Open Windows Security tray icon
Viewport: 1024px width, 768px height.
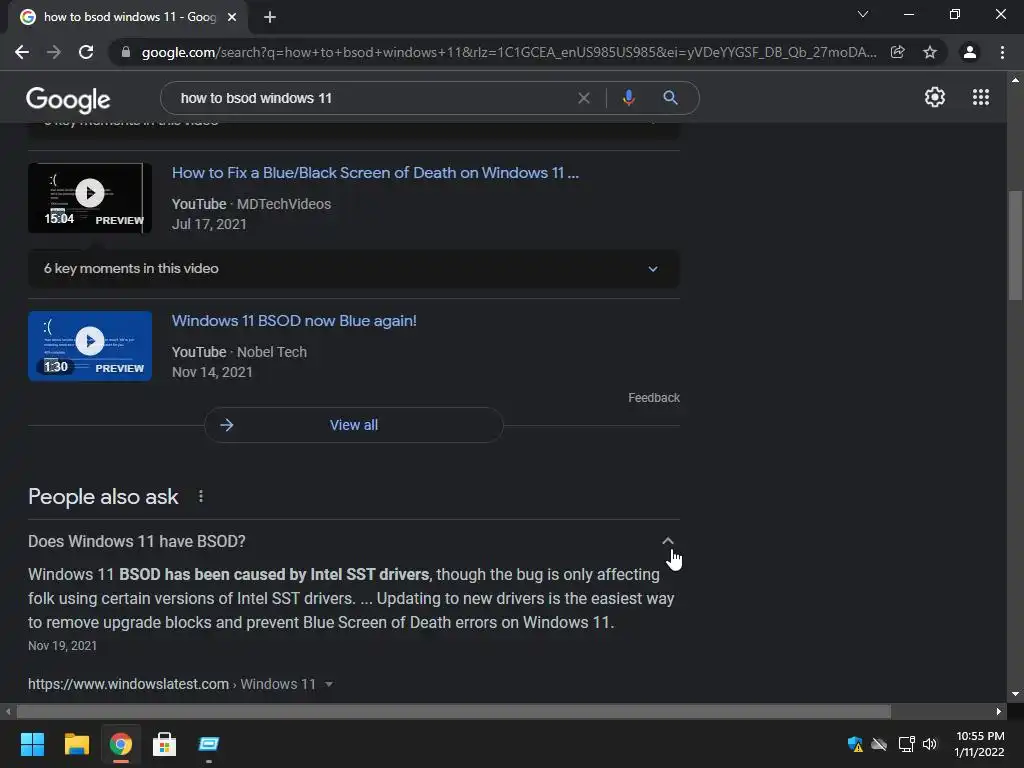point(855,744)
